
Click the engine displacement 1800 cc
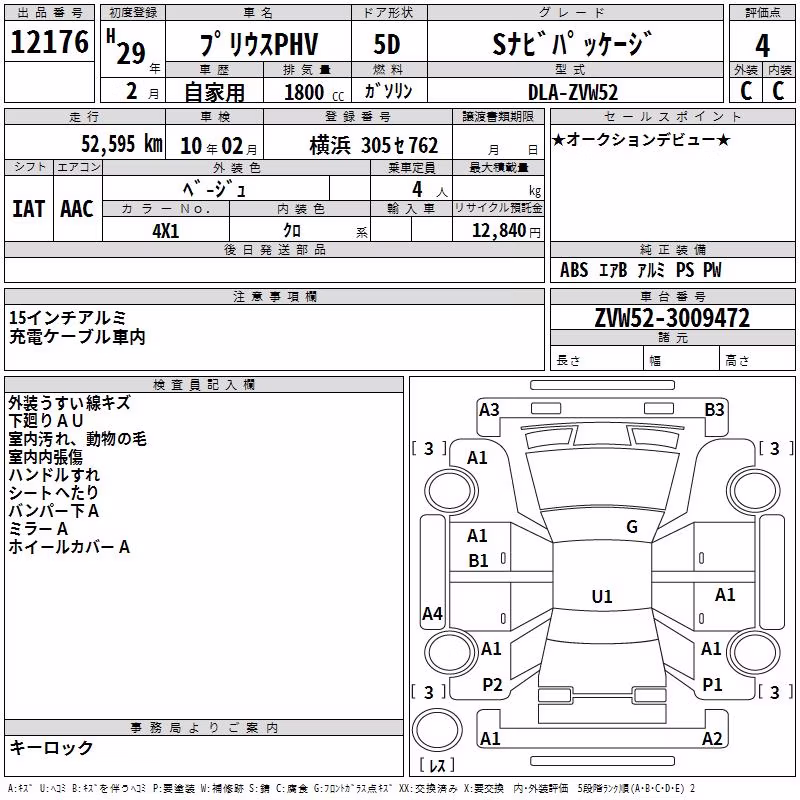[314, 93]
